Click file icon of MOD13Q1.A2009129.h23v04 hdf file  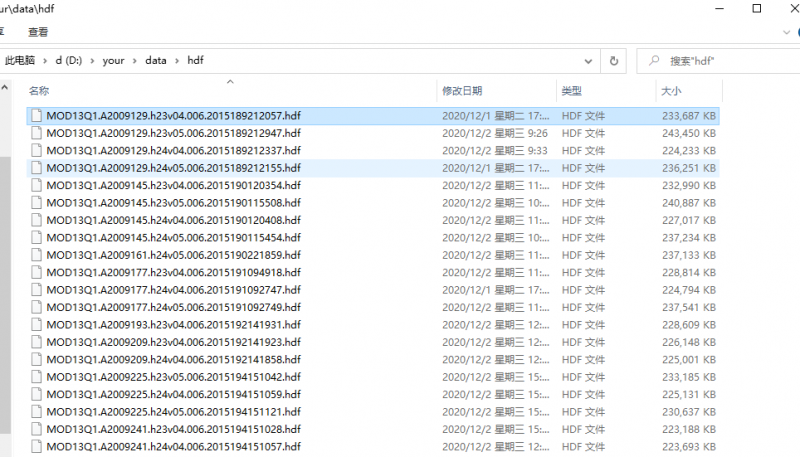(x=37, y=116)
